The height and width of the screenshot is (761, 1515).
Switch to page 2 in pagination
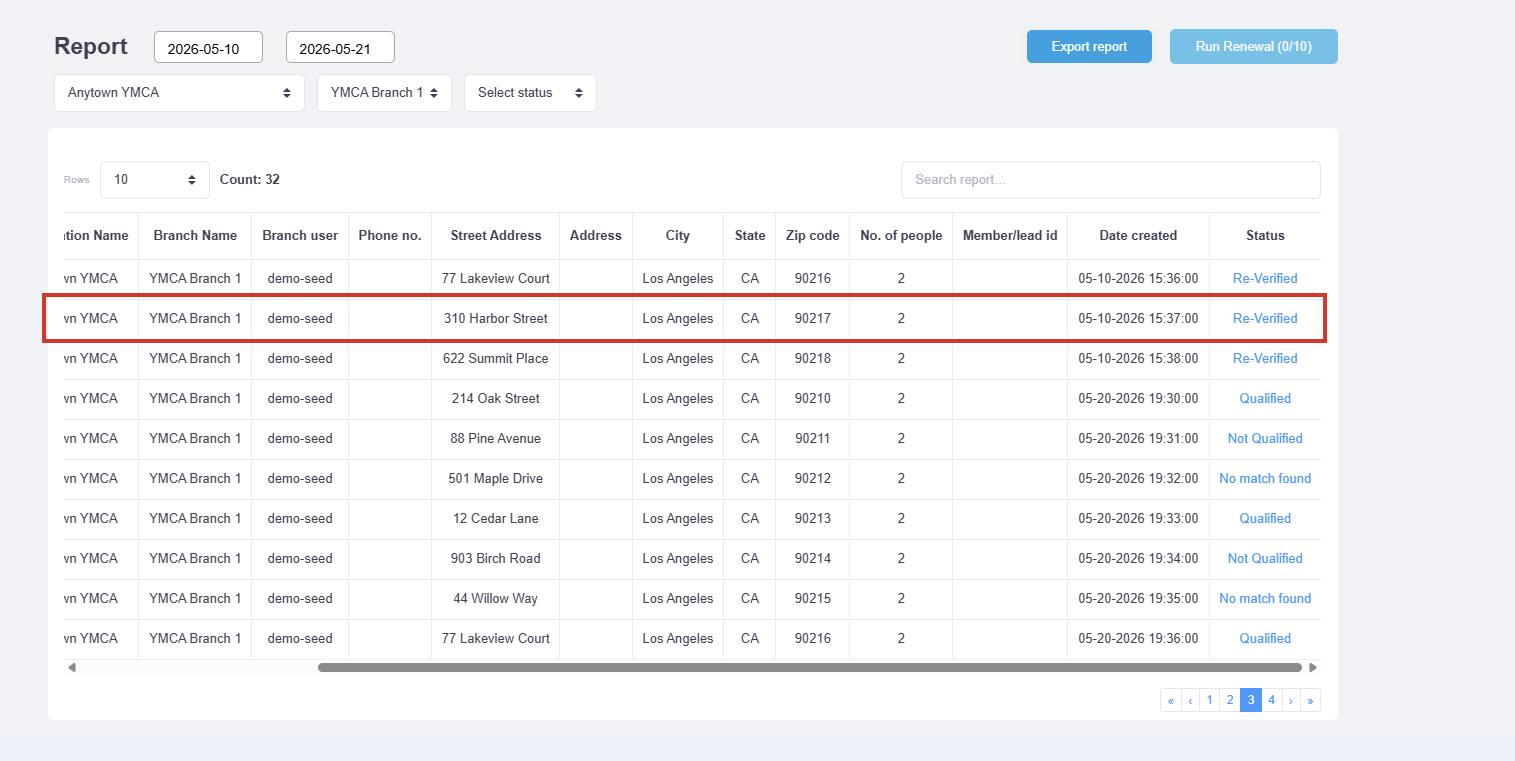point(1230,700)
